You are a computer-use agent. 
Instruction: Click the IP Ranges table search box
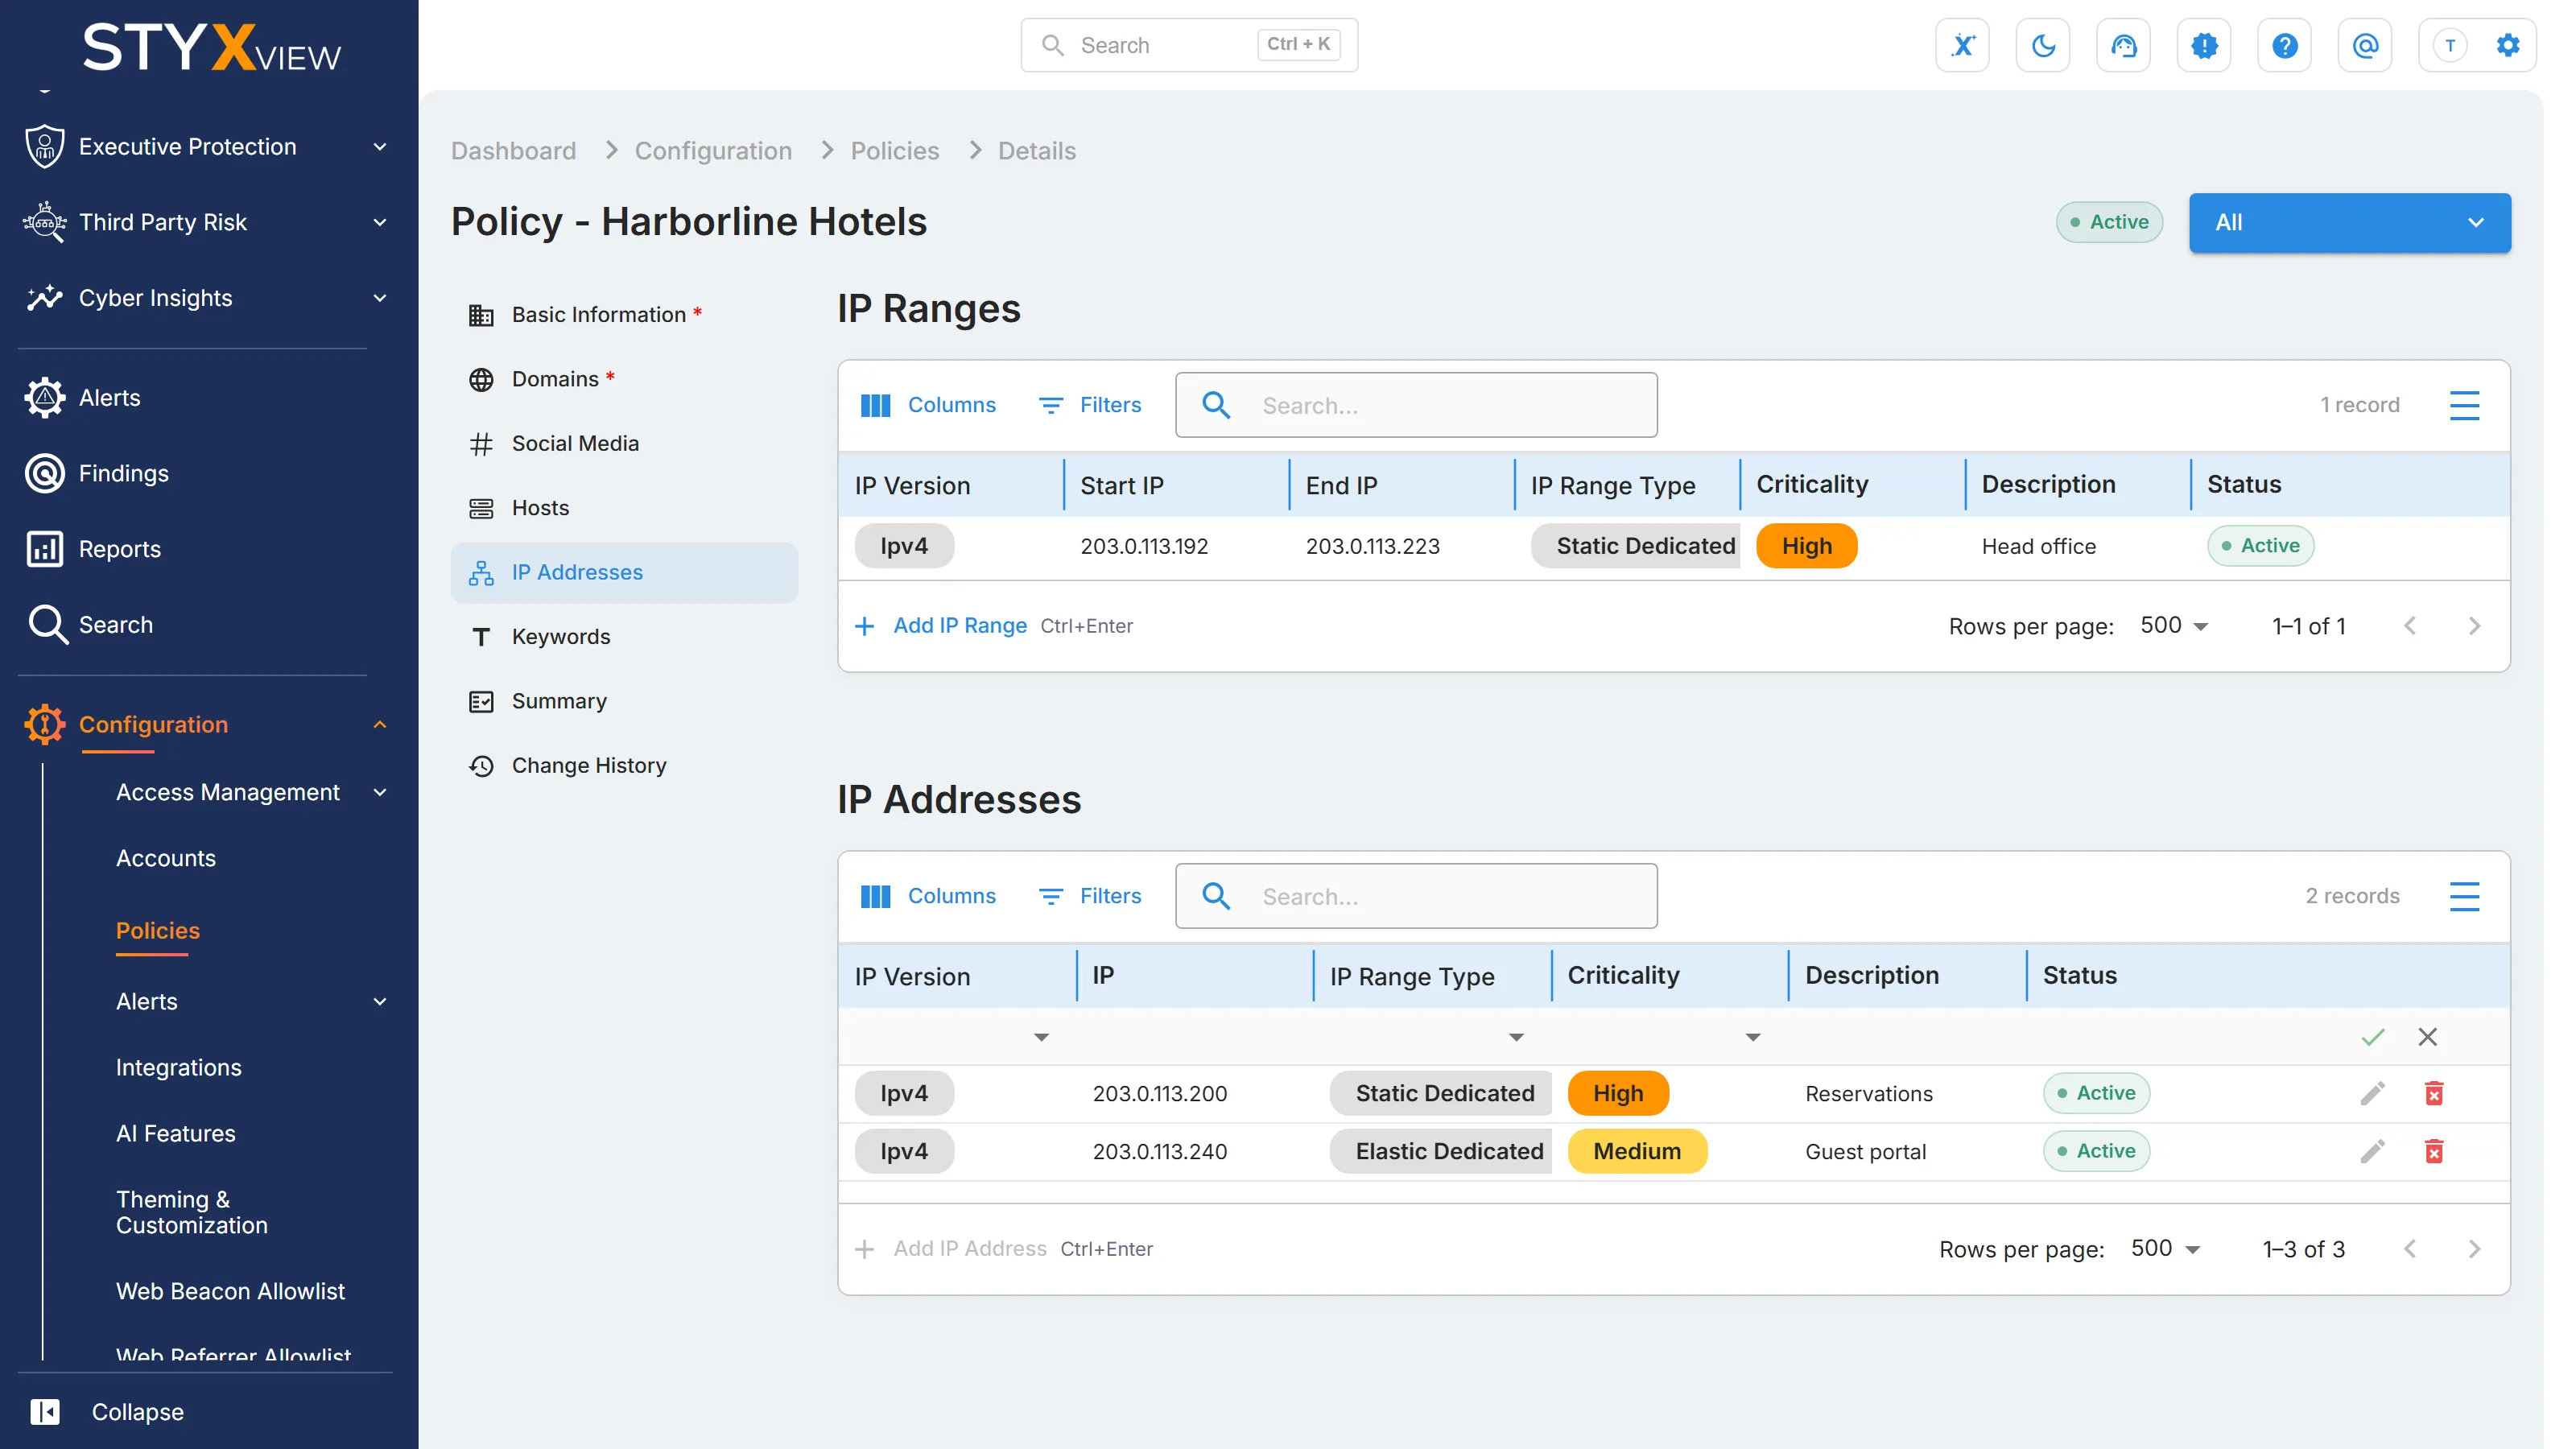click(1416, 405)
